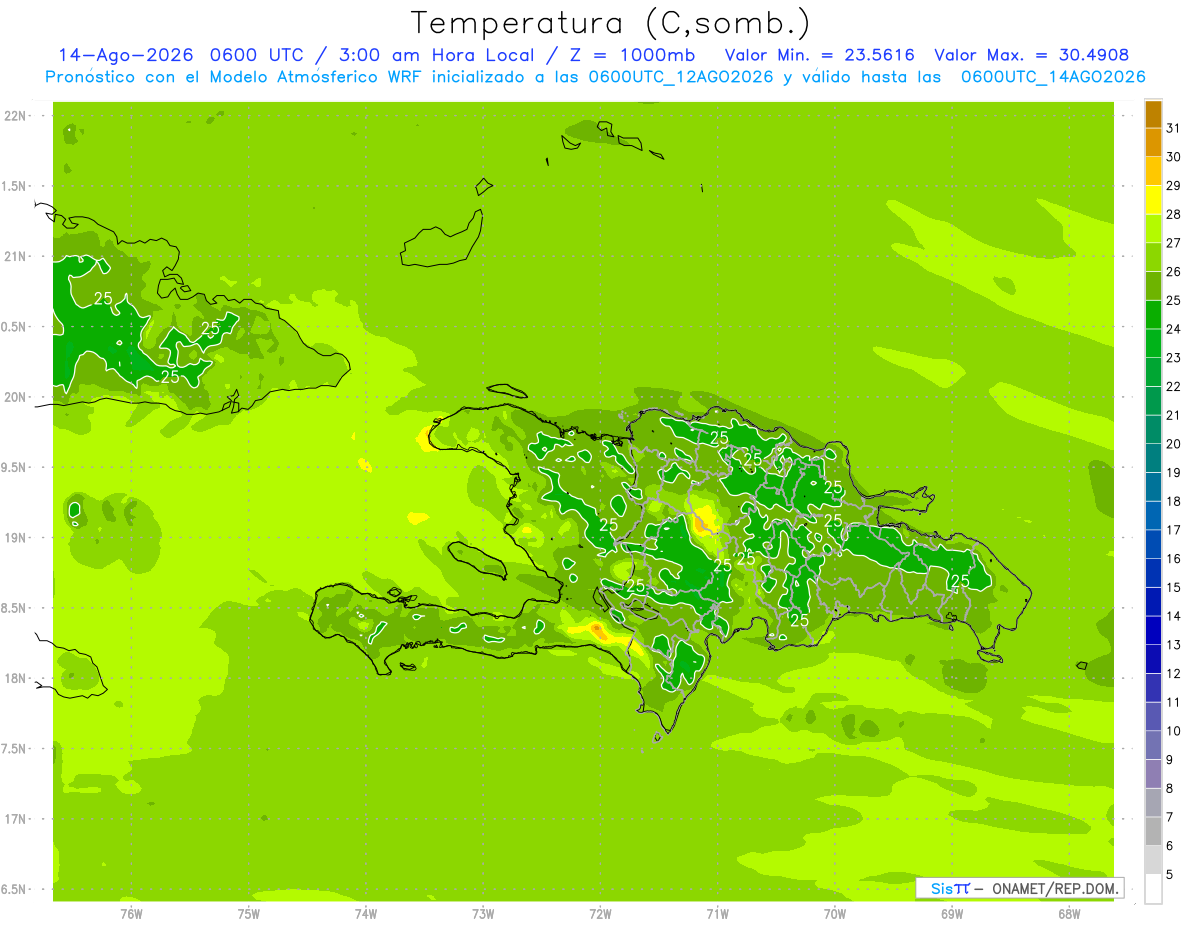Viewport: 1200px width, 927px height.
Task: Pick the orange swatch between 30 and 31
Action: (x=1153, y=142)
